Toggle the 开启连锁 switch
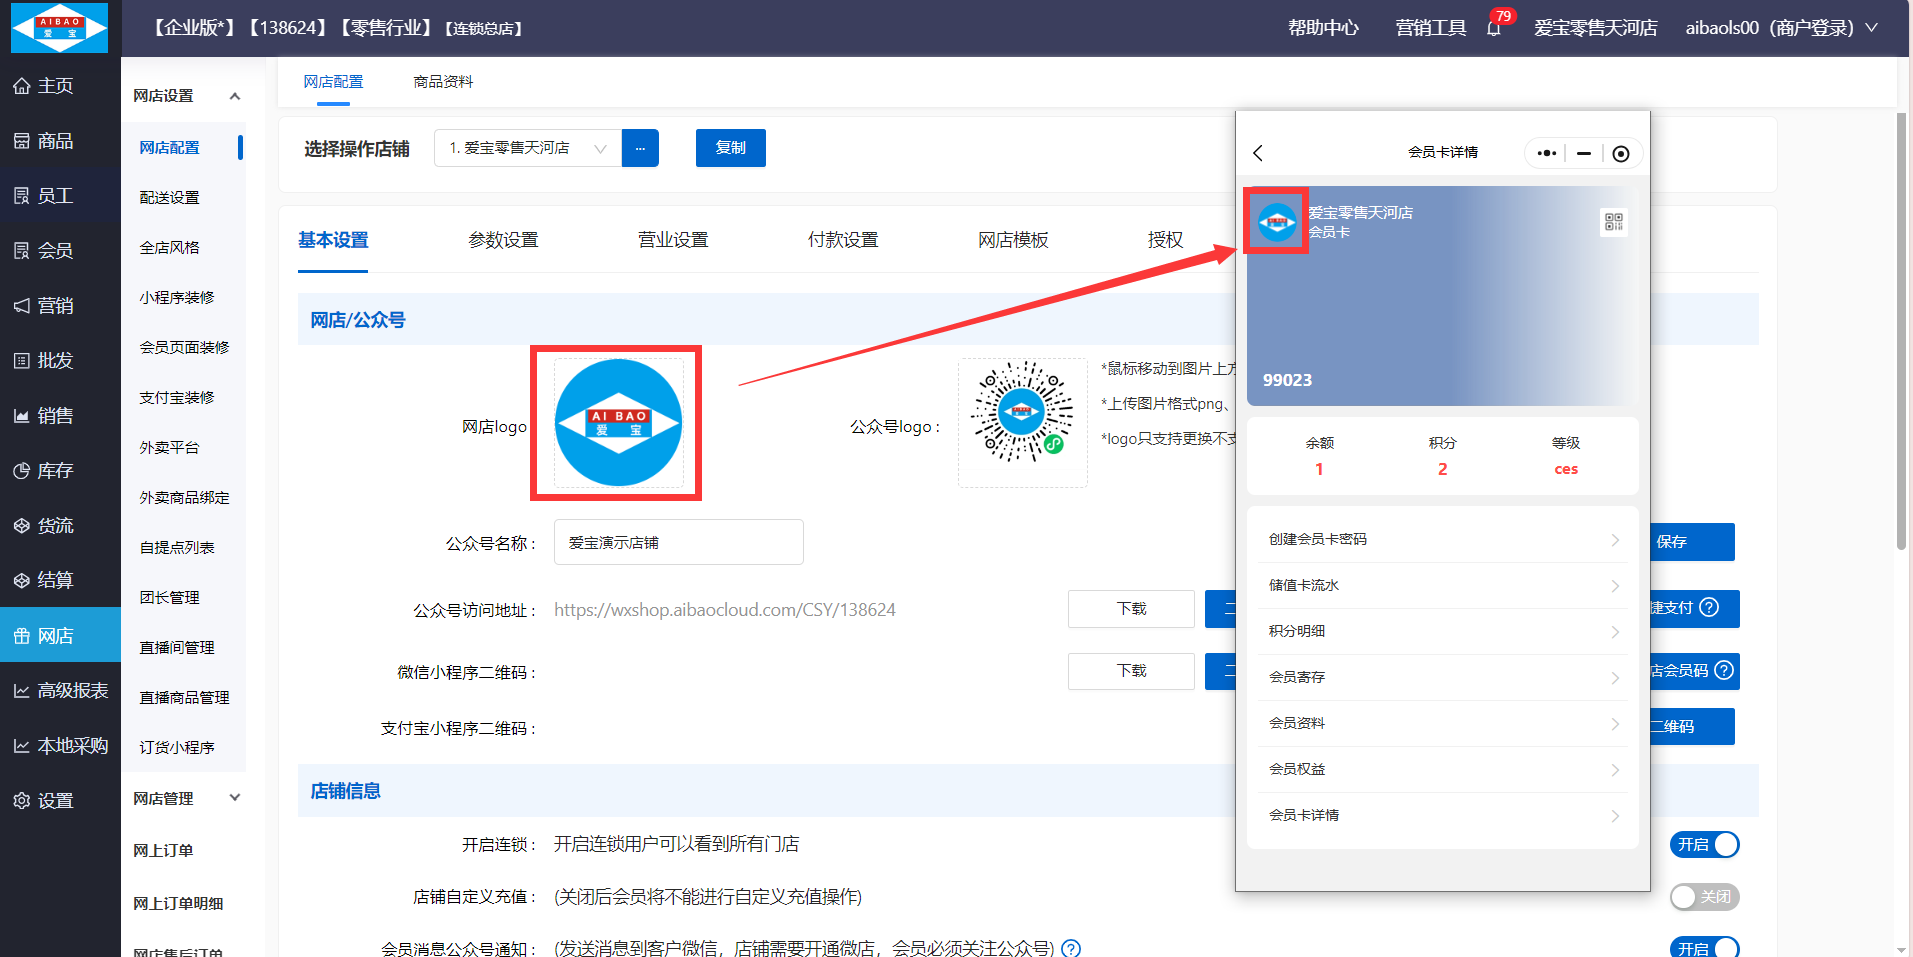1913x957 pixels. (x=1704, y=845)
